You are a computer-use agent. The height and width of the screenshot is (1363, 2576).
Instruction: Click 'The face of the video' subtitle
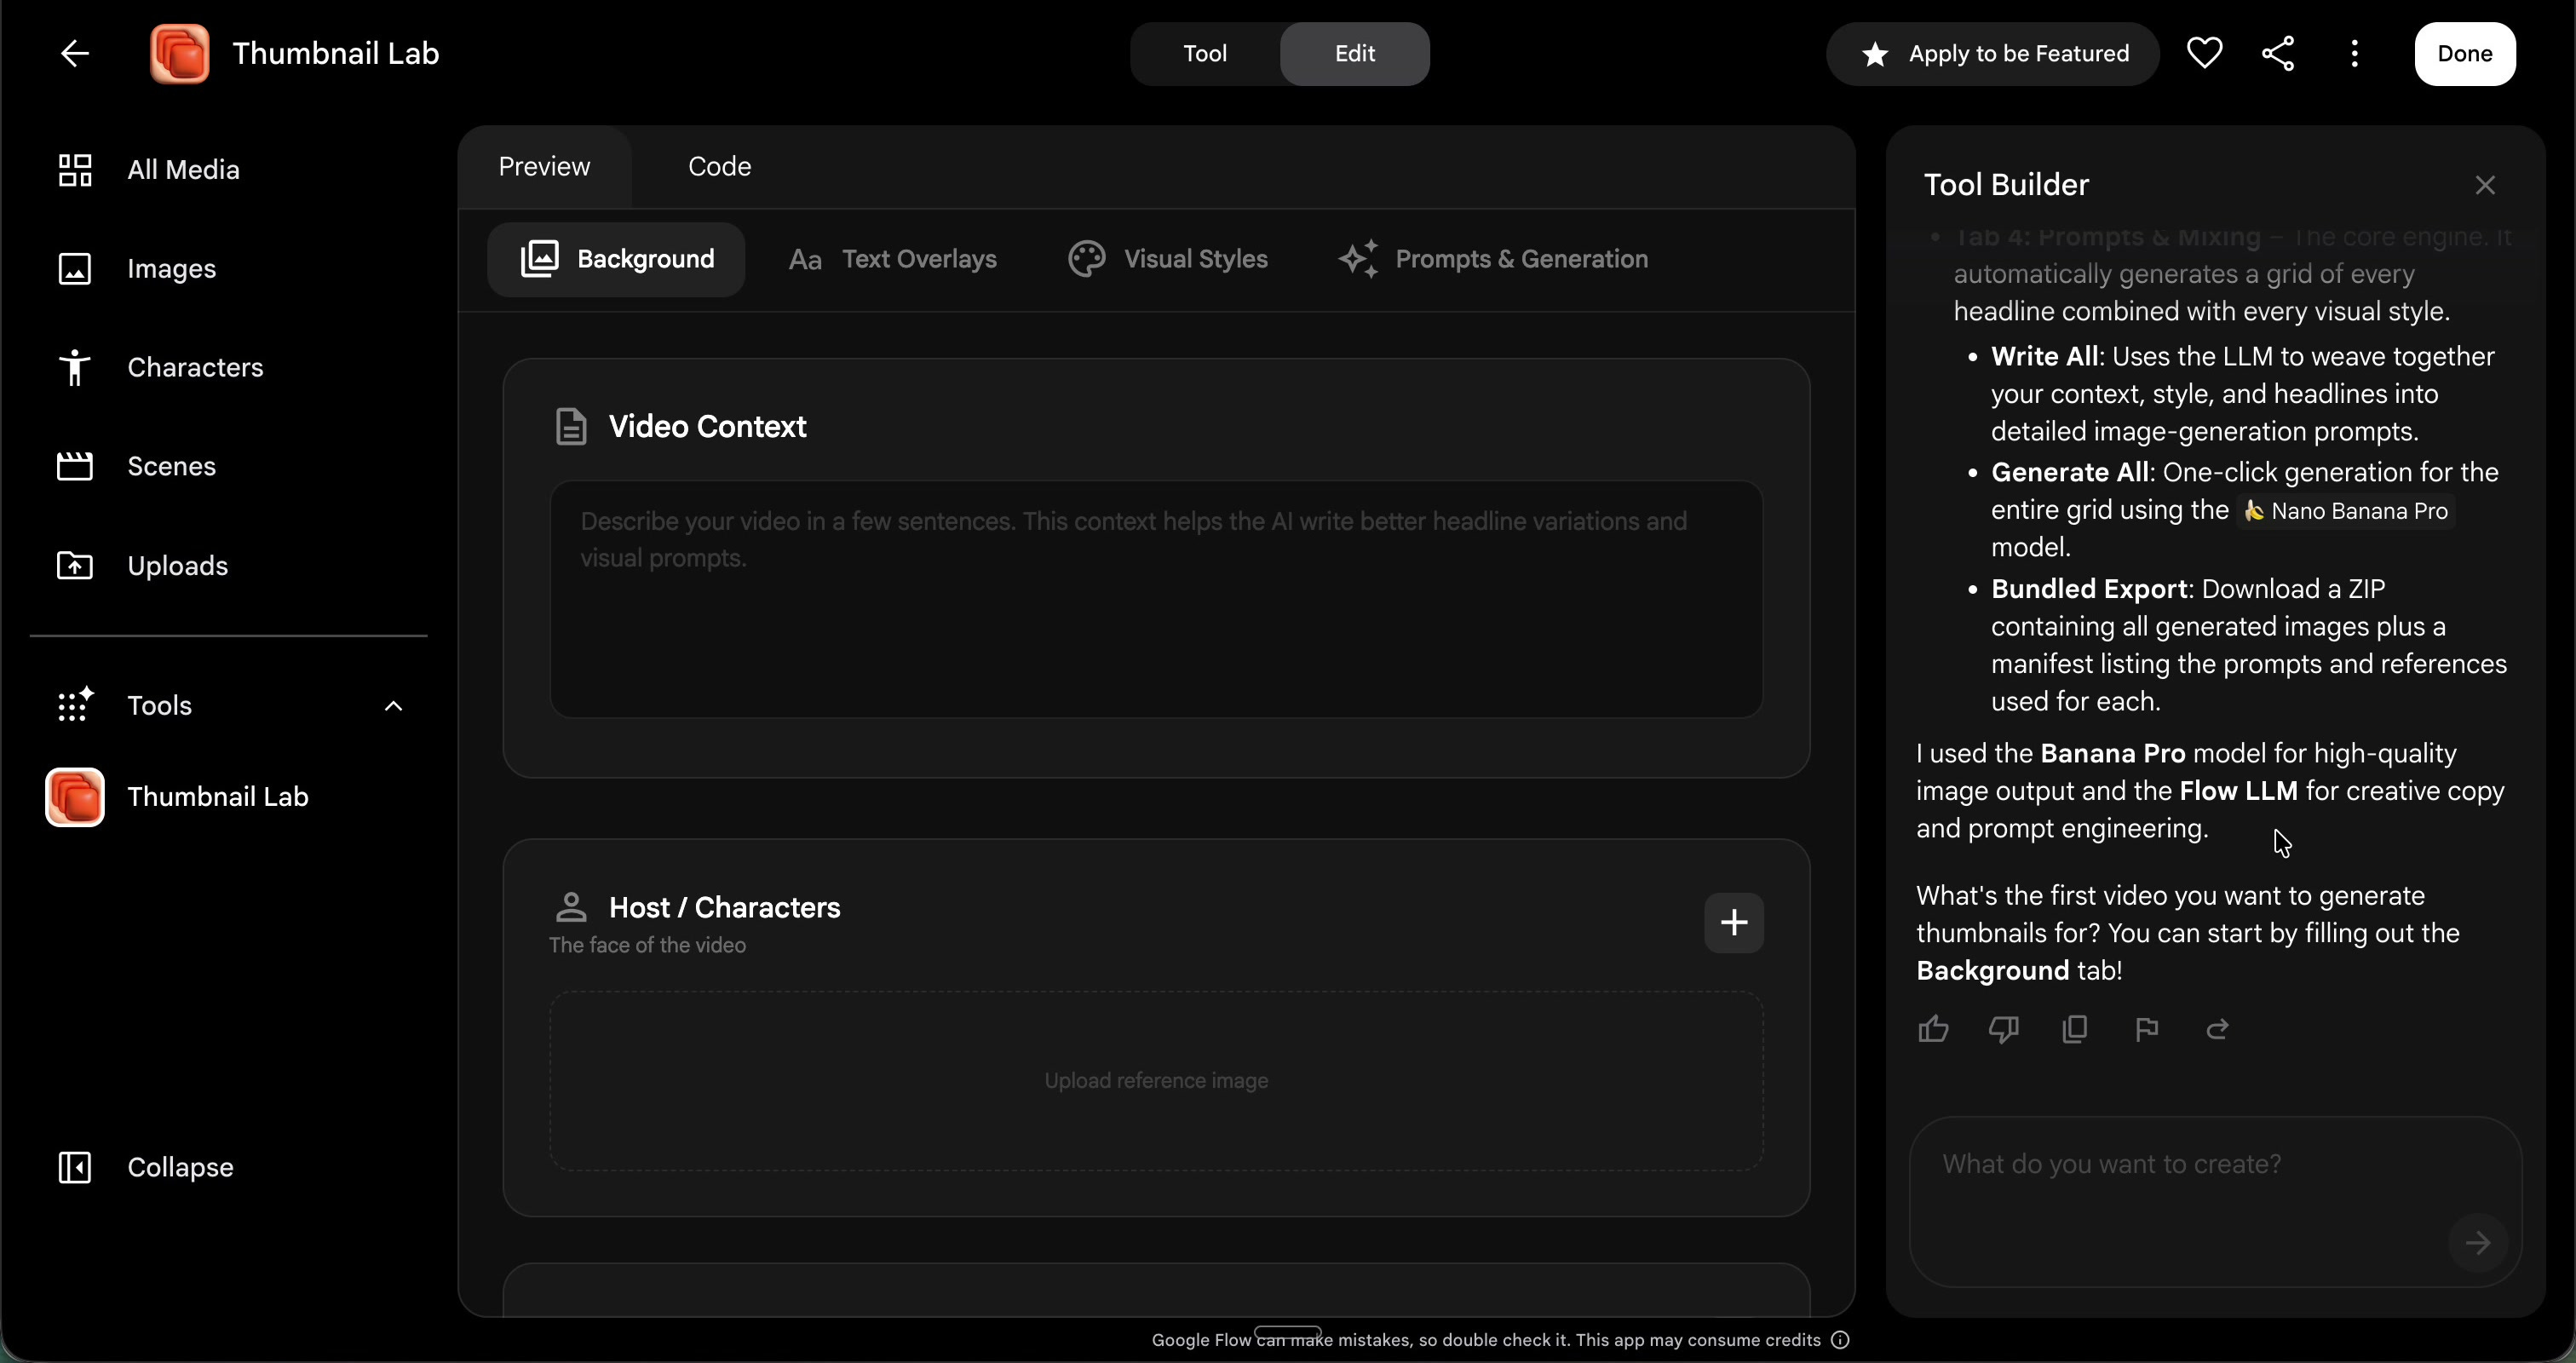pos(647,946)
